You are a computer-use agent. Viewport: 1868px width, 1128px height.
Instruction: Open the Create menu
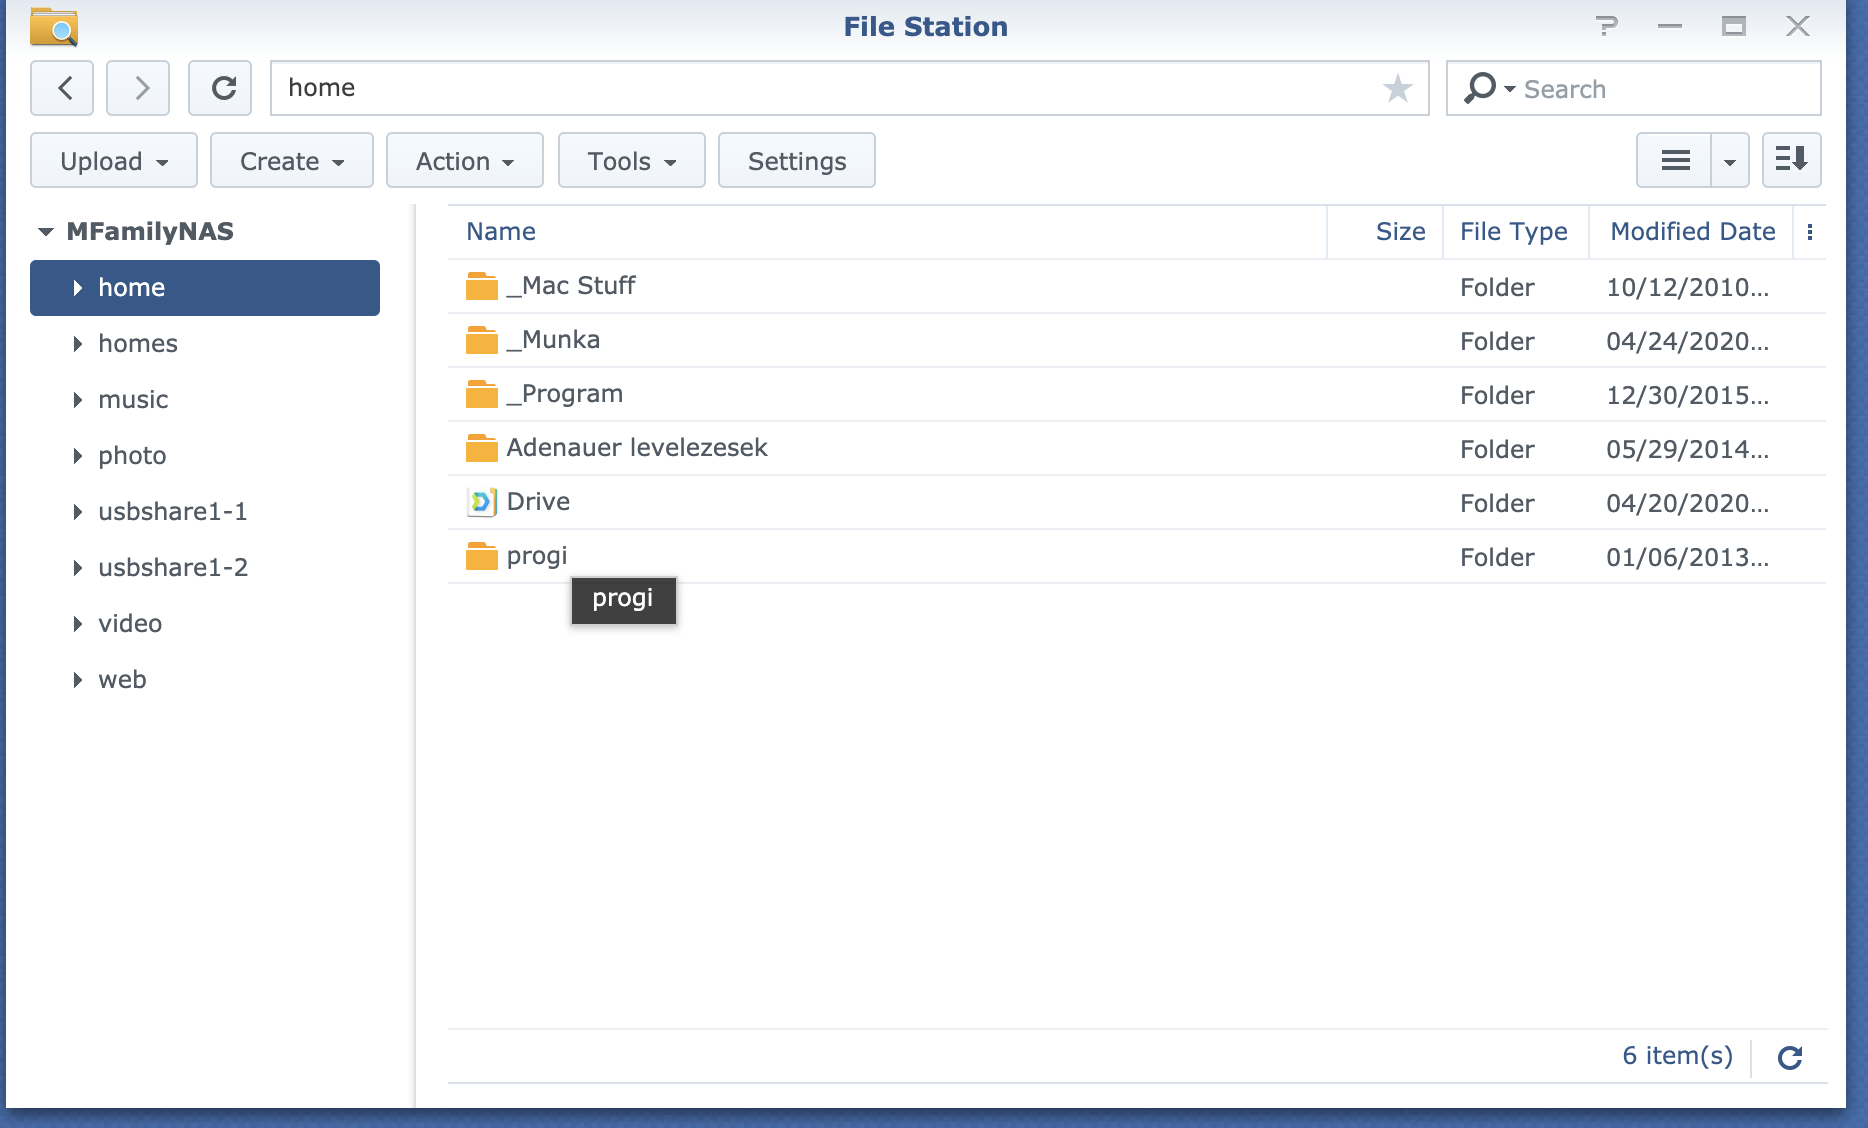pos(292,160)
